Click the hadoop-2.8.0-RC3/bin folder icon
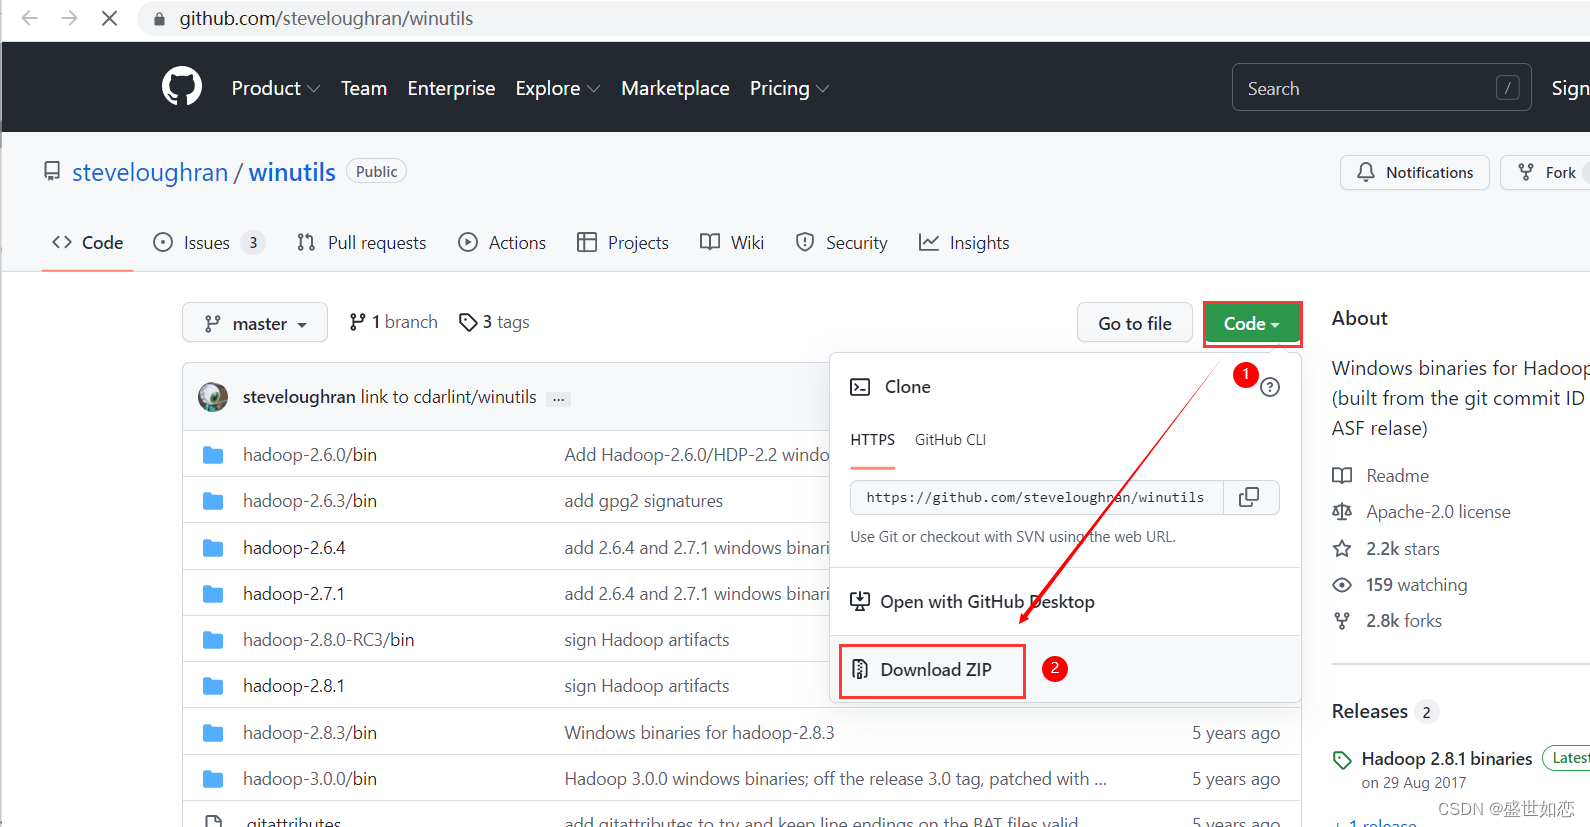This screenshot has height=827, width=1590. tap(213, 640)
